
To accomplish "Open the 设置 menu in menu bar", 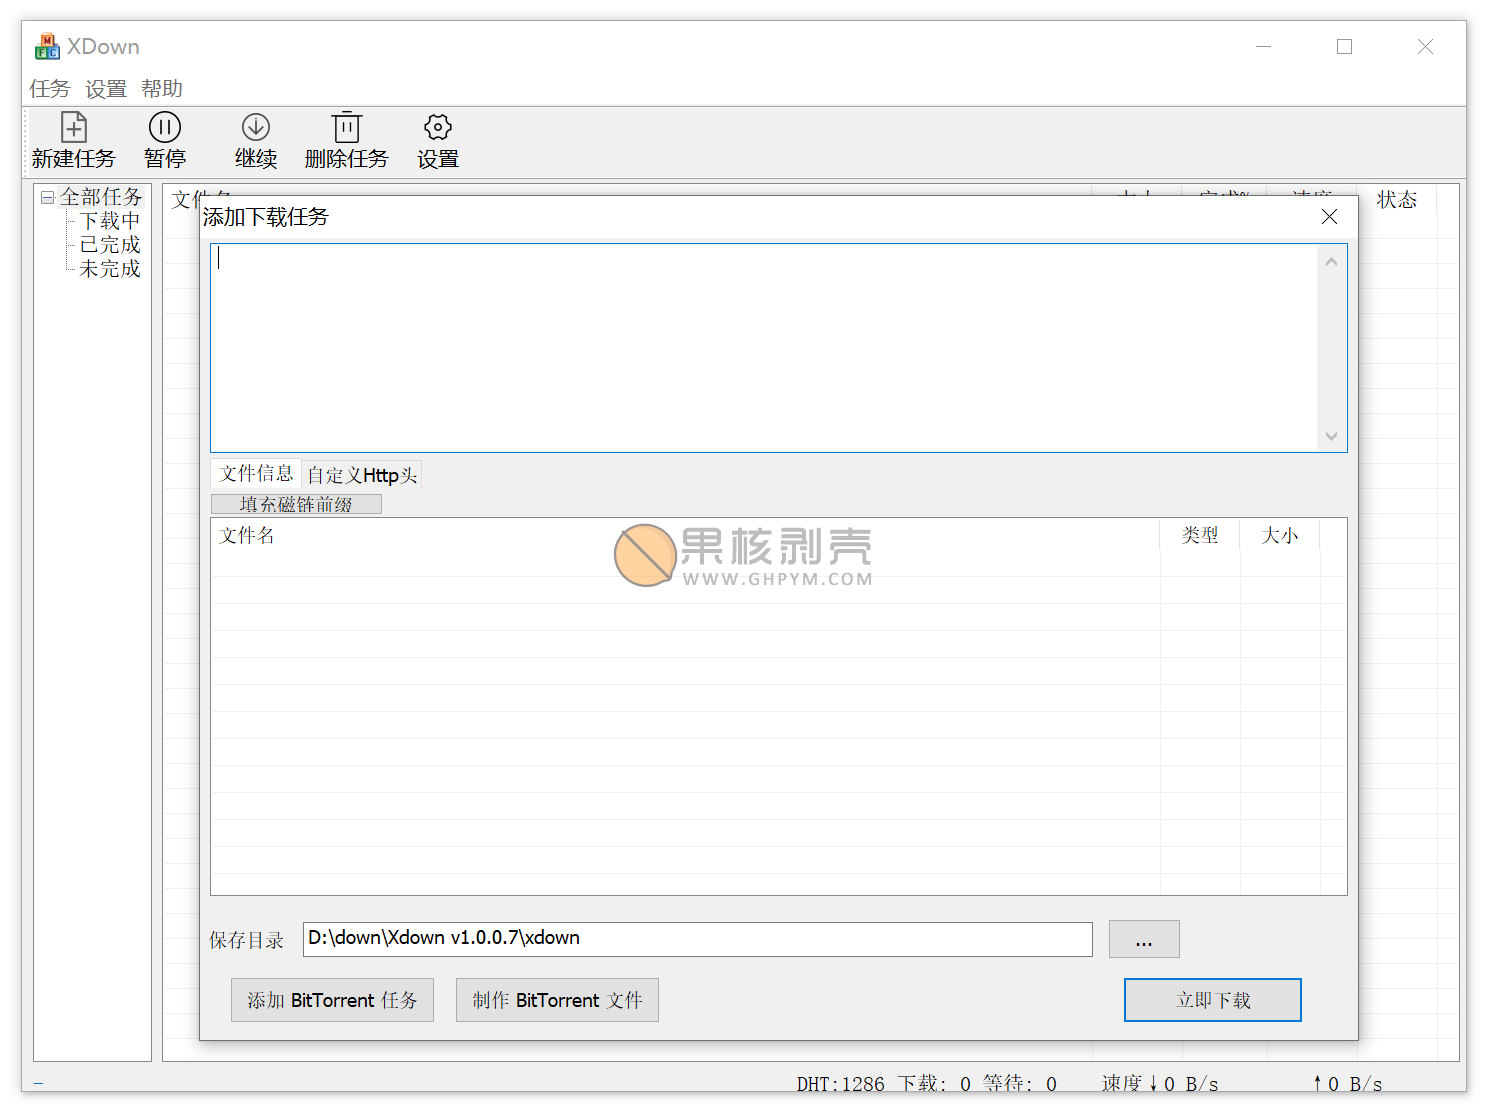I will tap(106, 89).
